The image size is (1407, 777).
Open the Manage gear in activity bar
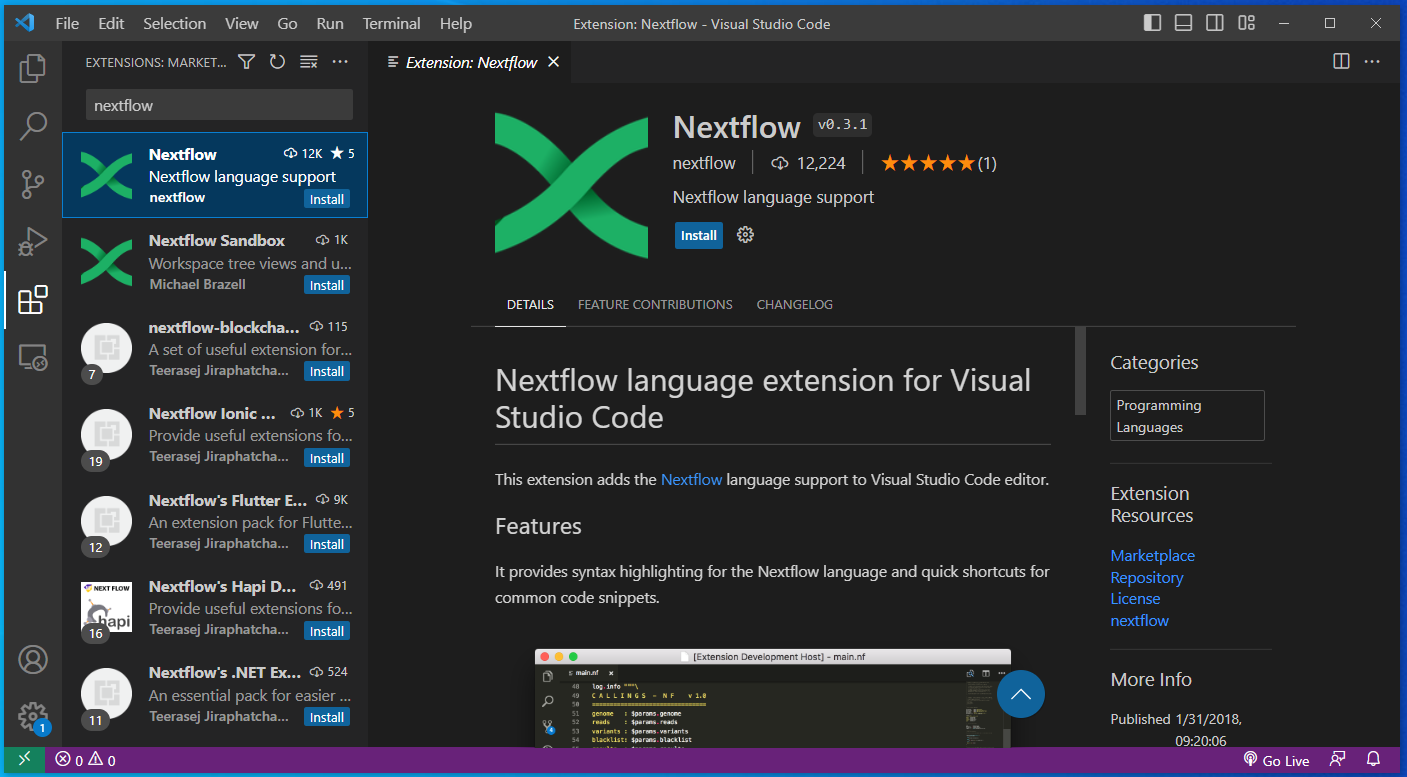click(33, 716)
